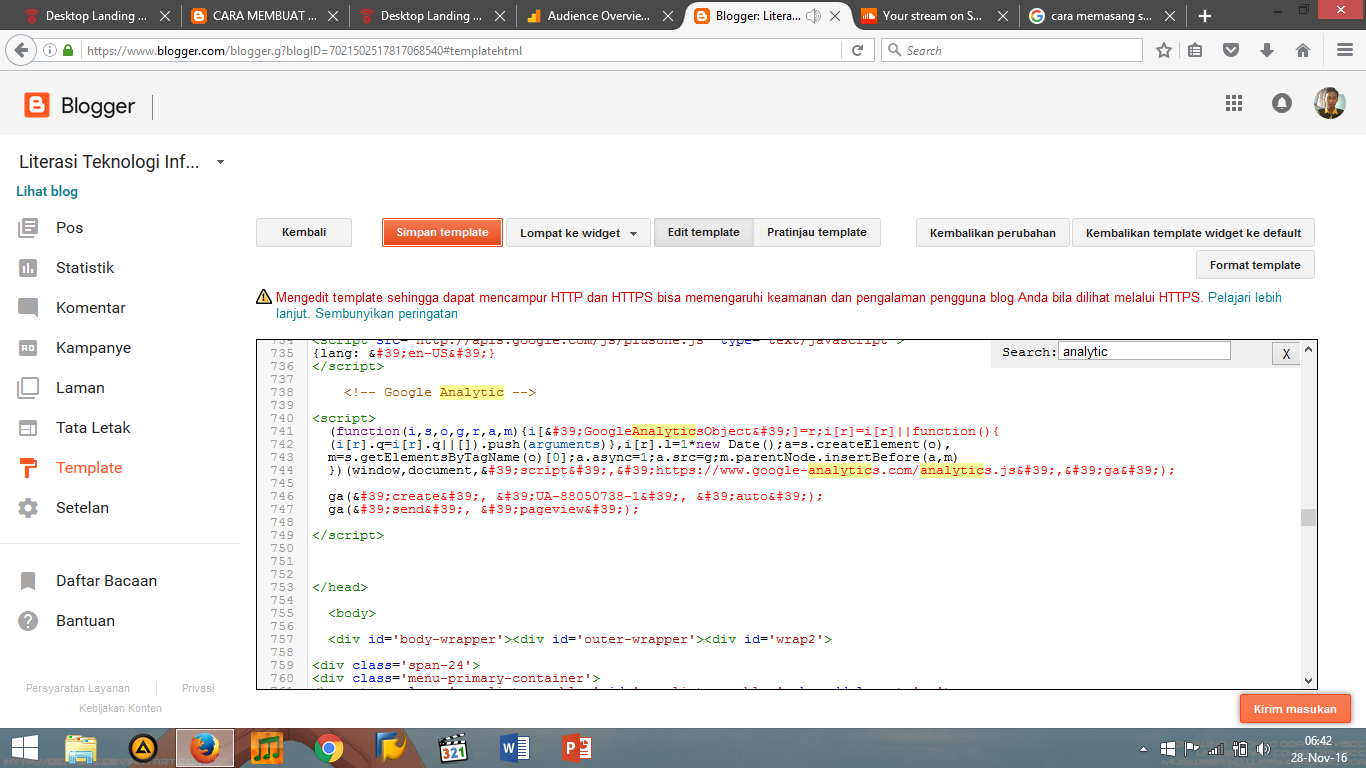Click Kembalikan template widget ke default
1366x768 pixels.
pos(1193,233)
